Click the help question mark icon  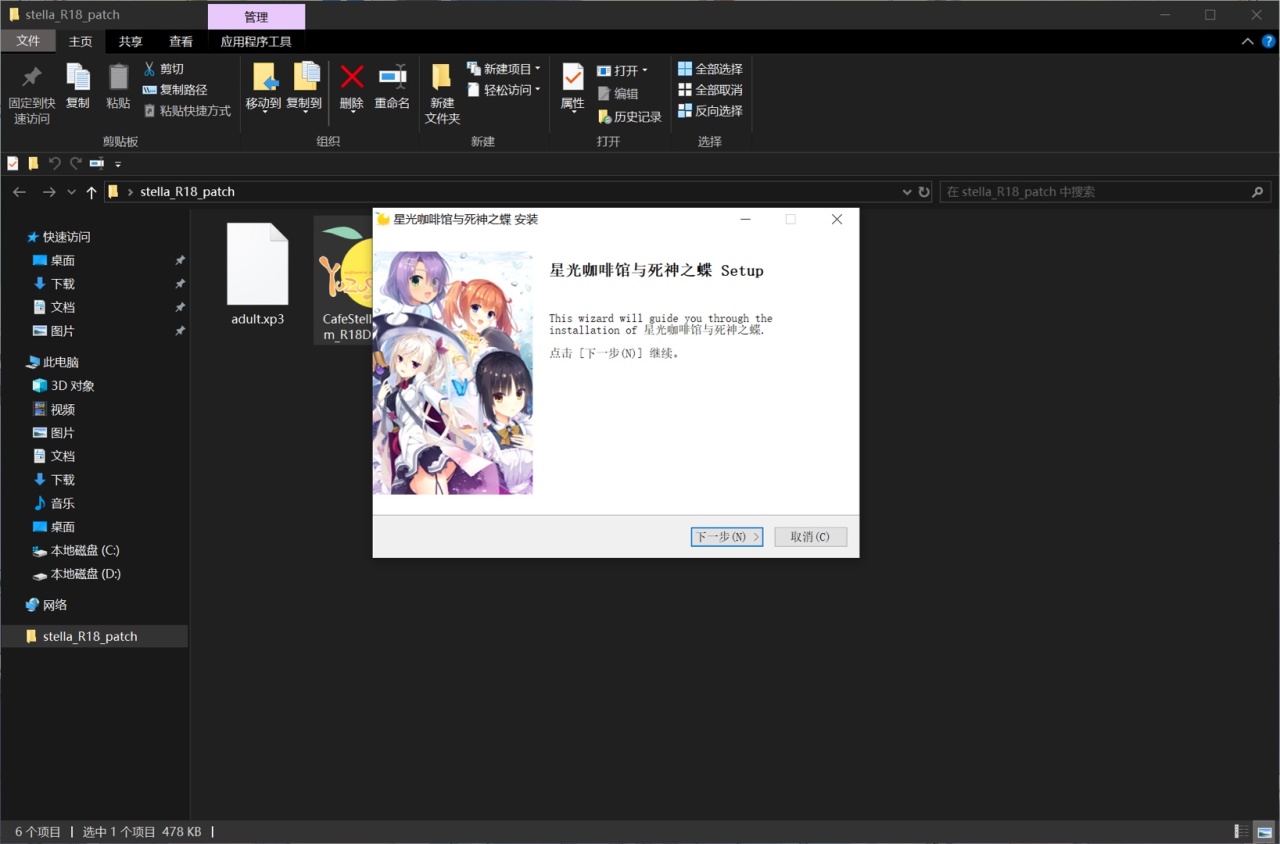coord(1268,41)
